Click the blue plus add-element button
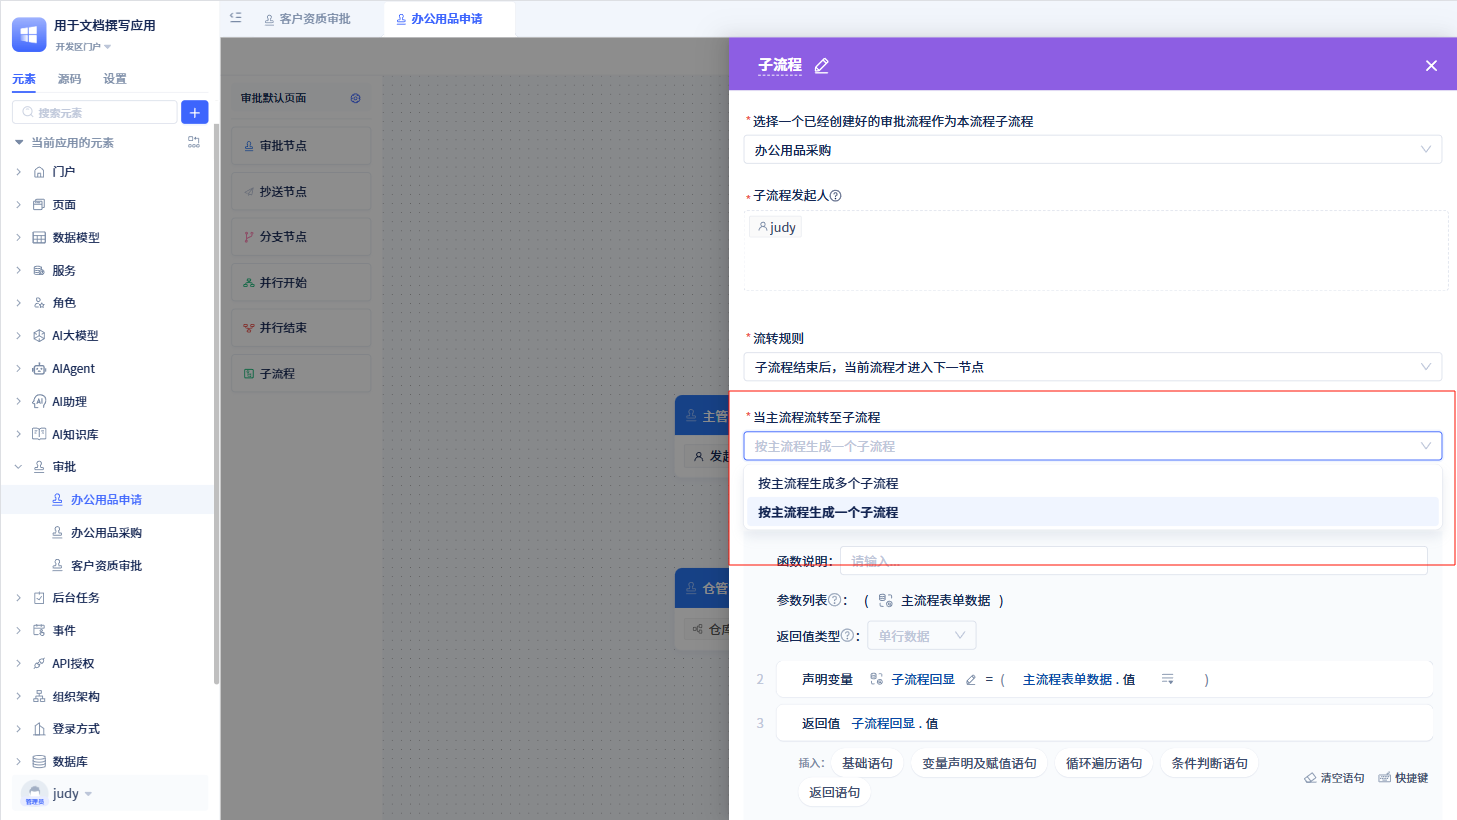The image size is (1457, 820). coord(195,112)
